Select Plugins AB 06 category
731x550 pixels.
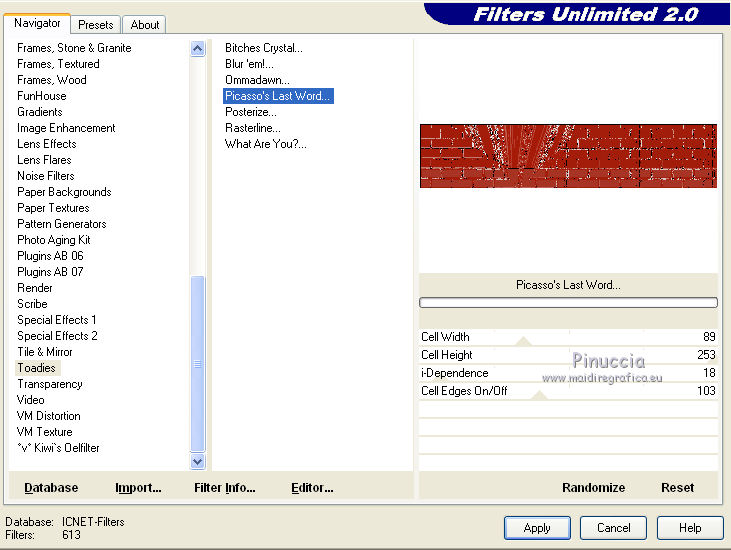click(x=50, y=256)
